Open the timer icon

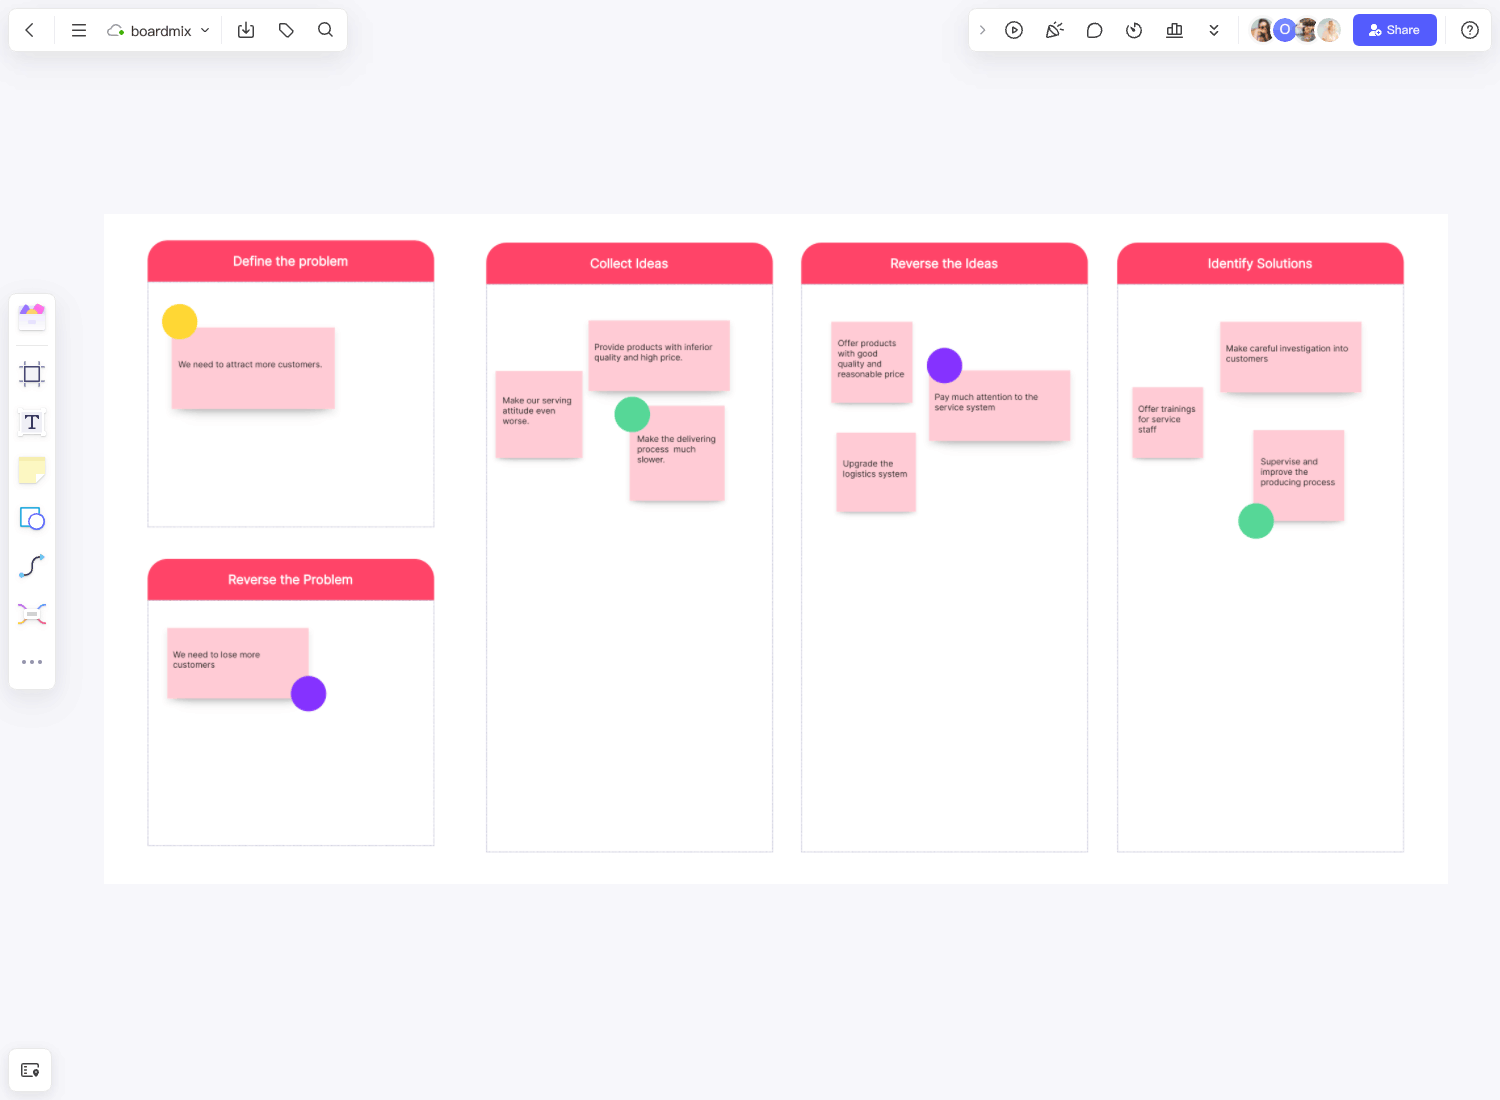[x=1134, y=30]
